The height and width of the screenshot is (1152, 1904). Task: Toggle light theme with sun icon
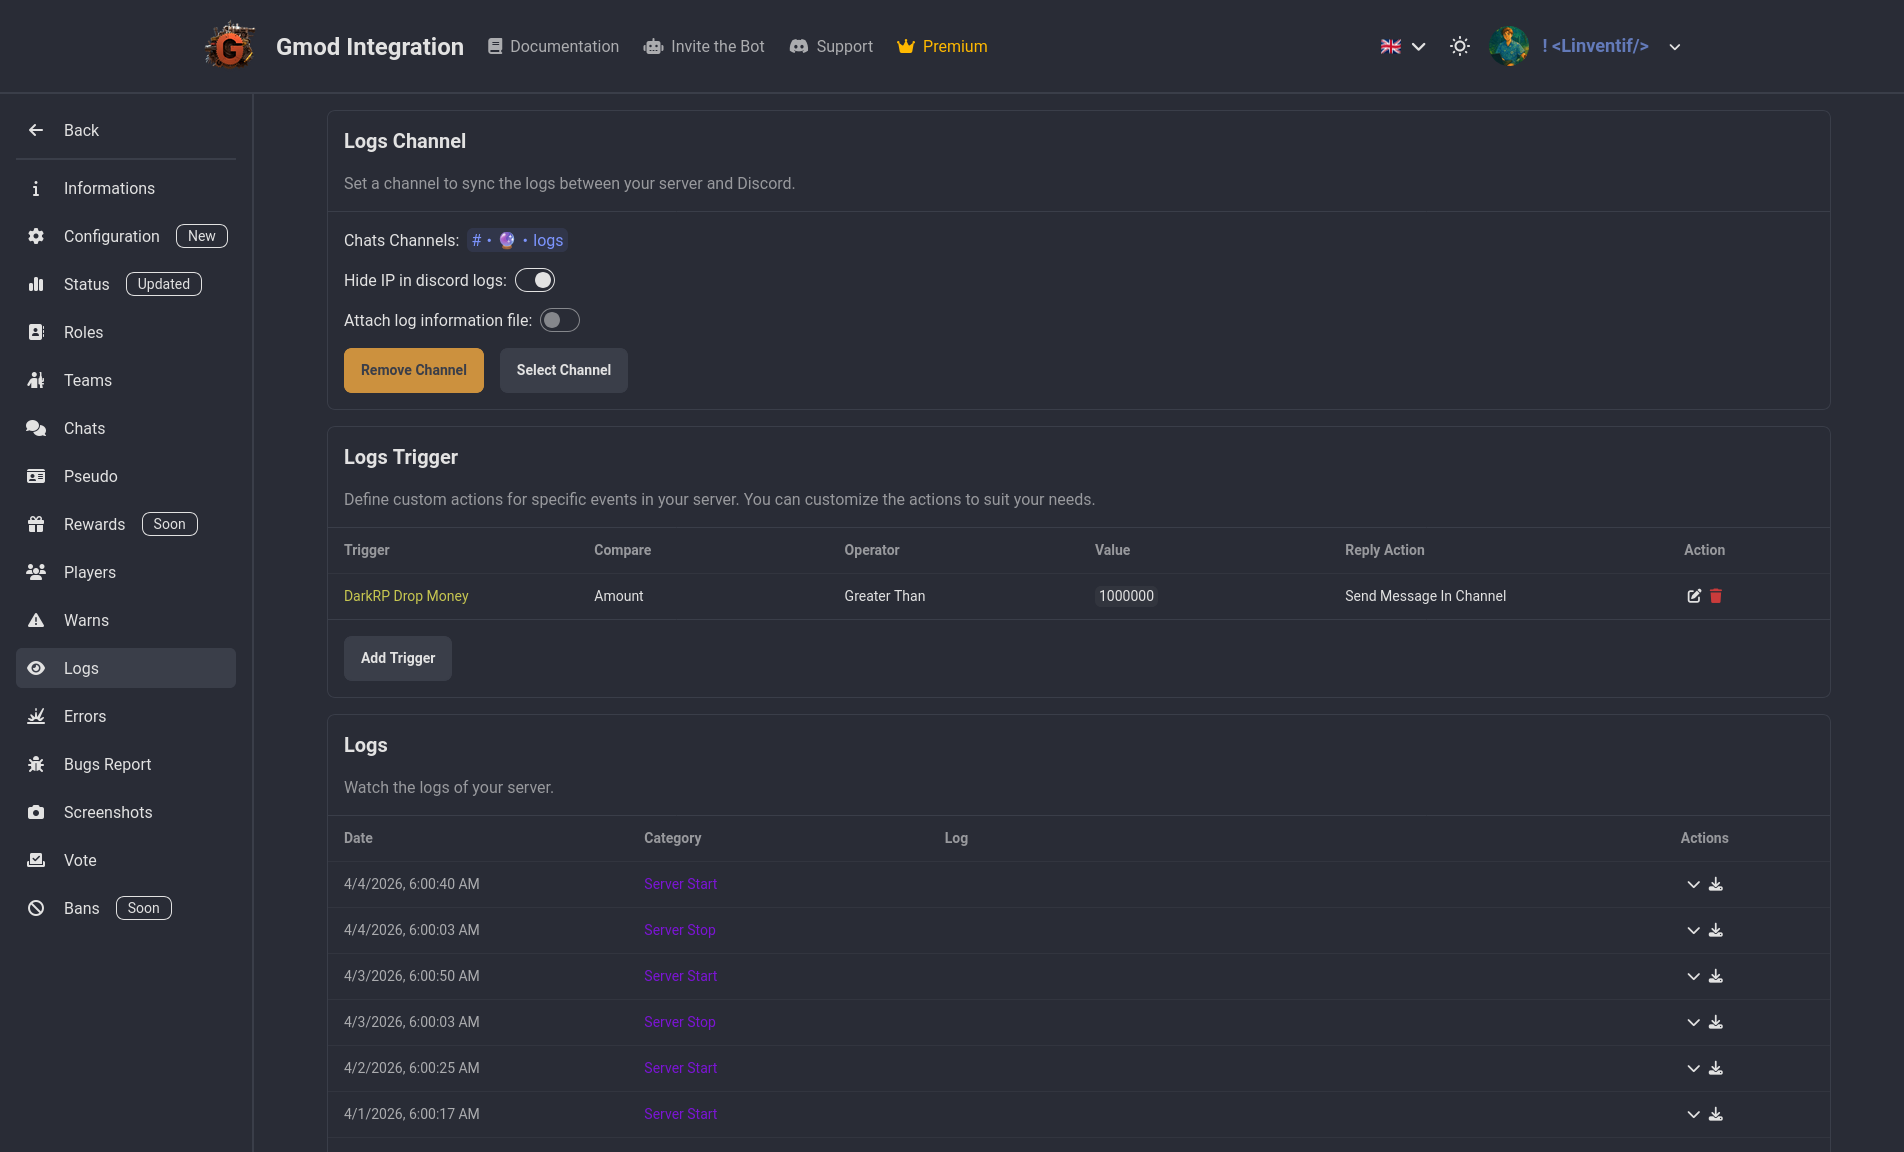[x=1460, y=47]
